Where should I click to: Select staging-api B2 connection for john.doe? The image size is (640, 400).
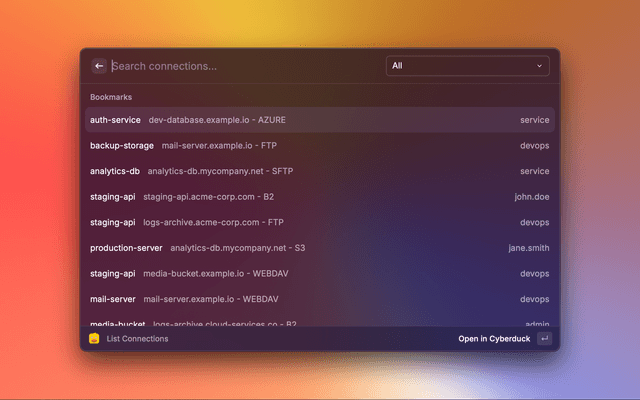[319, 197]
